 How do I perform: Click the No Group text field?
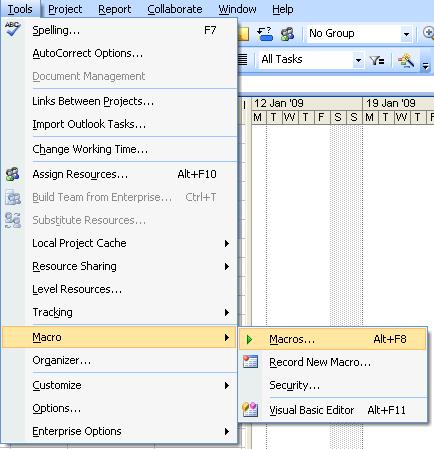tap(354, 34)
